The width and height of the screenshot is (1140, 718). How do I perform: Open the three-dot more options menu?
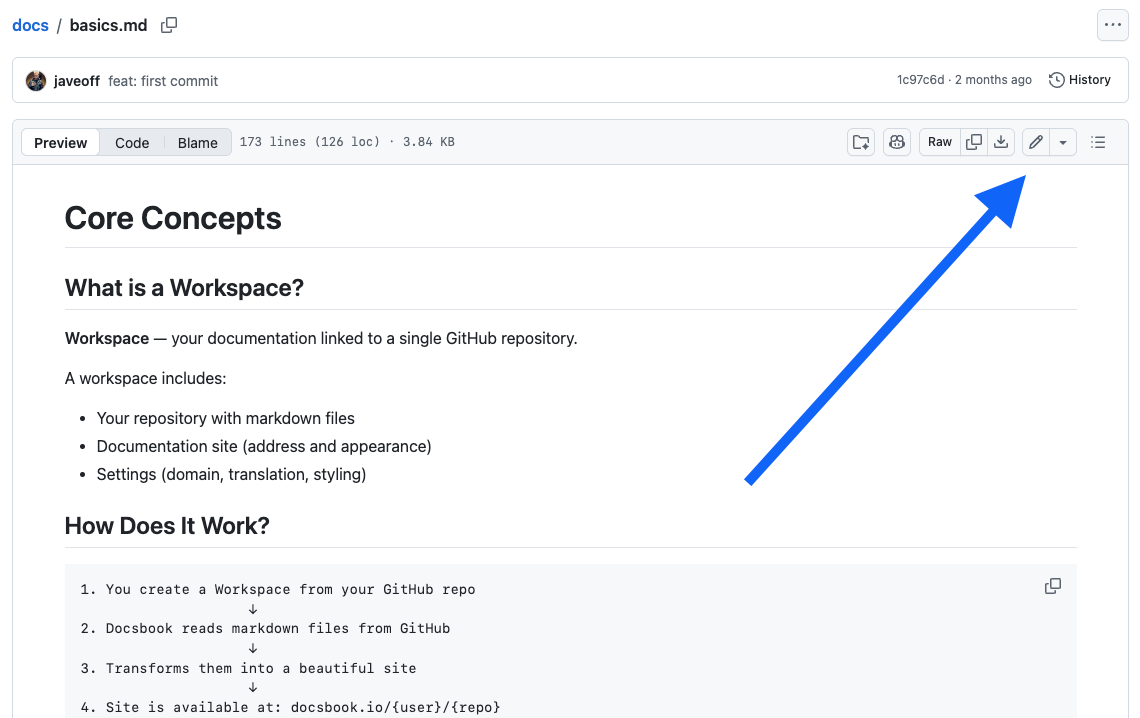pos(1112,25)
